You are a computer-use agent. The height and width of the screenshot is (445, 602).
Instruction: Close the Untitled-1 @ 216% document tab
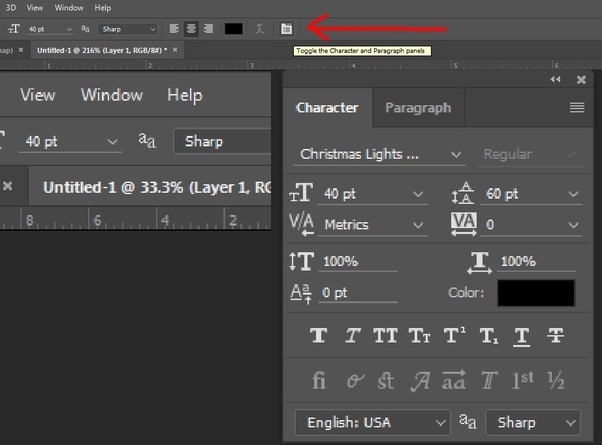click(x=175, y=50)
